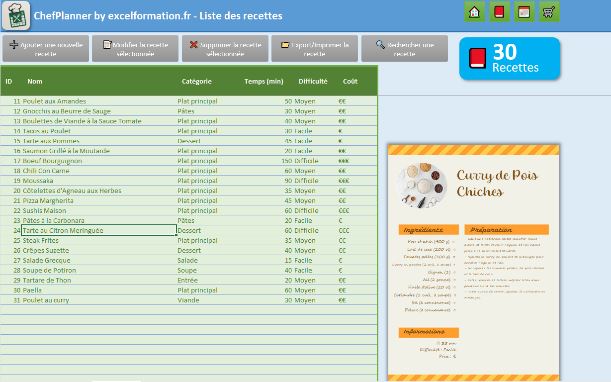The image size is (611, 382).
Task: Select recipe Boeuf Bourguignon
Action: pyautogui.click(x=52, y=161)
